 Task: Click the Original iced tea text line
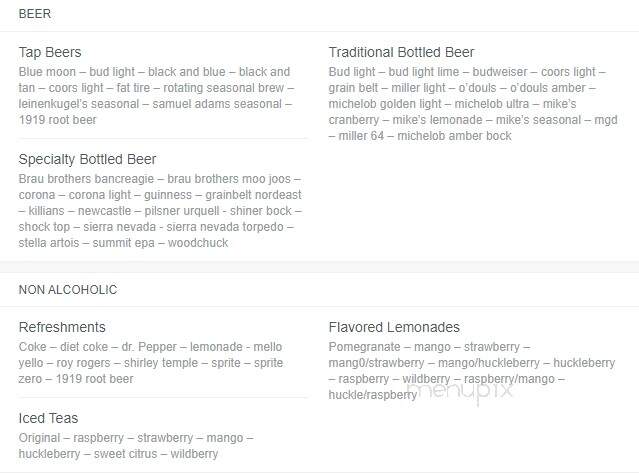click(136, 438)
